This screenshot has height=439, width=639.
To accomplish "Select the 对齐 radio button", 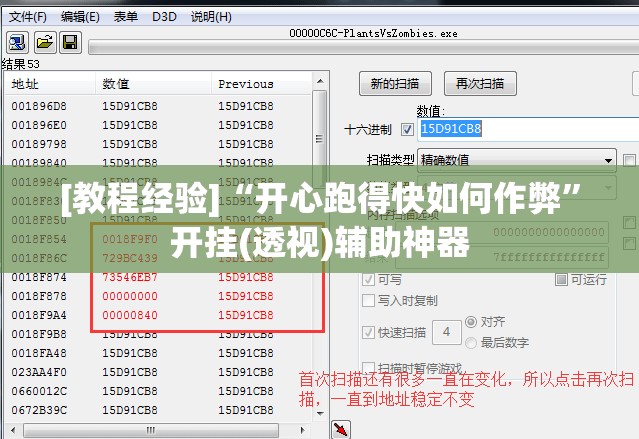I will 471,322.
